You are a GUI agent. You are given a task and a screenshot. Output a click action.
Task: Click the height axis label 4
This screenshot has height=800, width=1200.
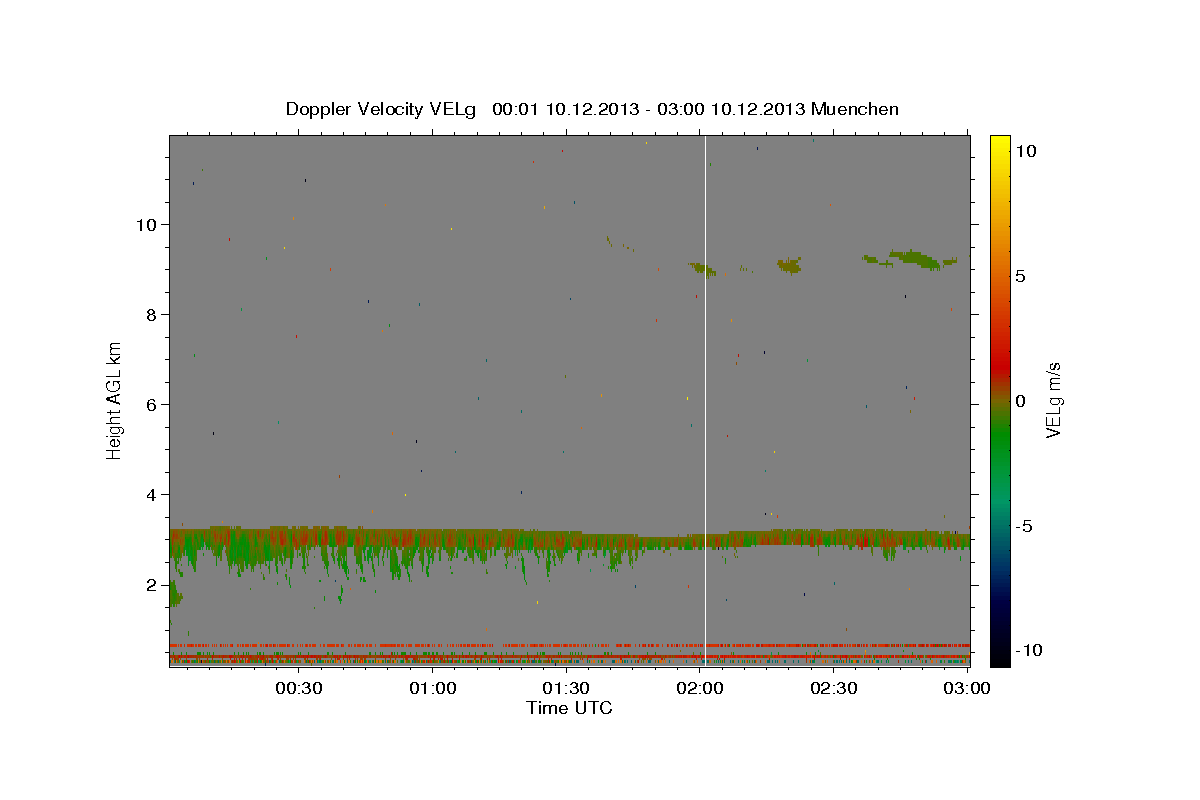[x=150, y=495]
